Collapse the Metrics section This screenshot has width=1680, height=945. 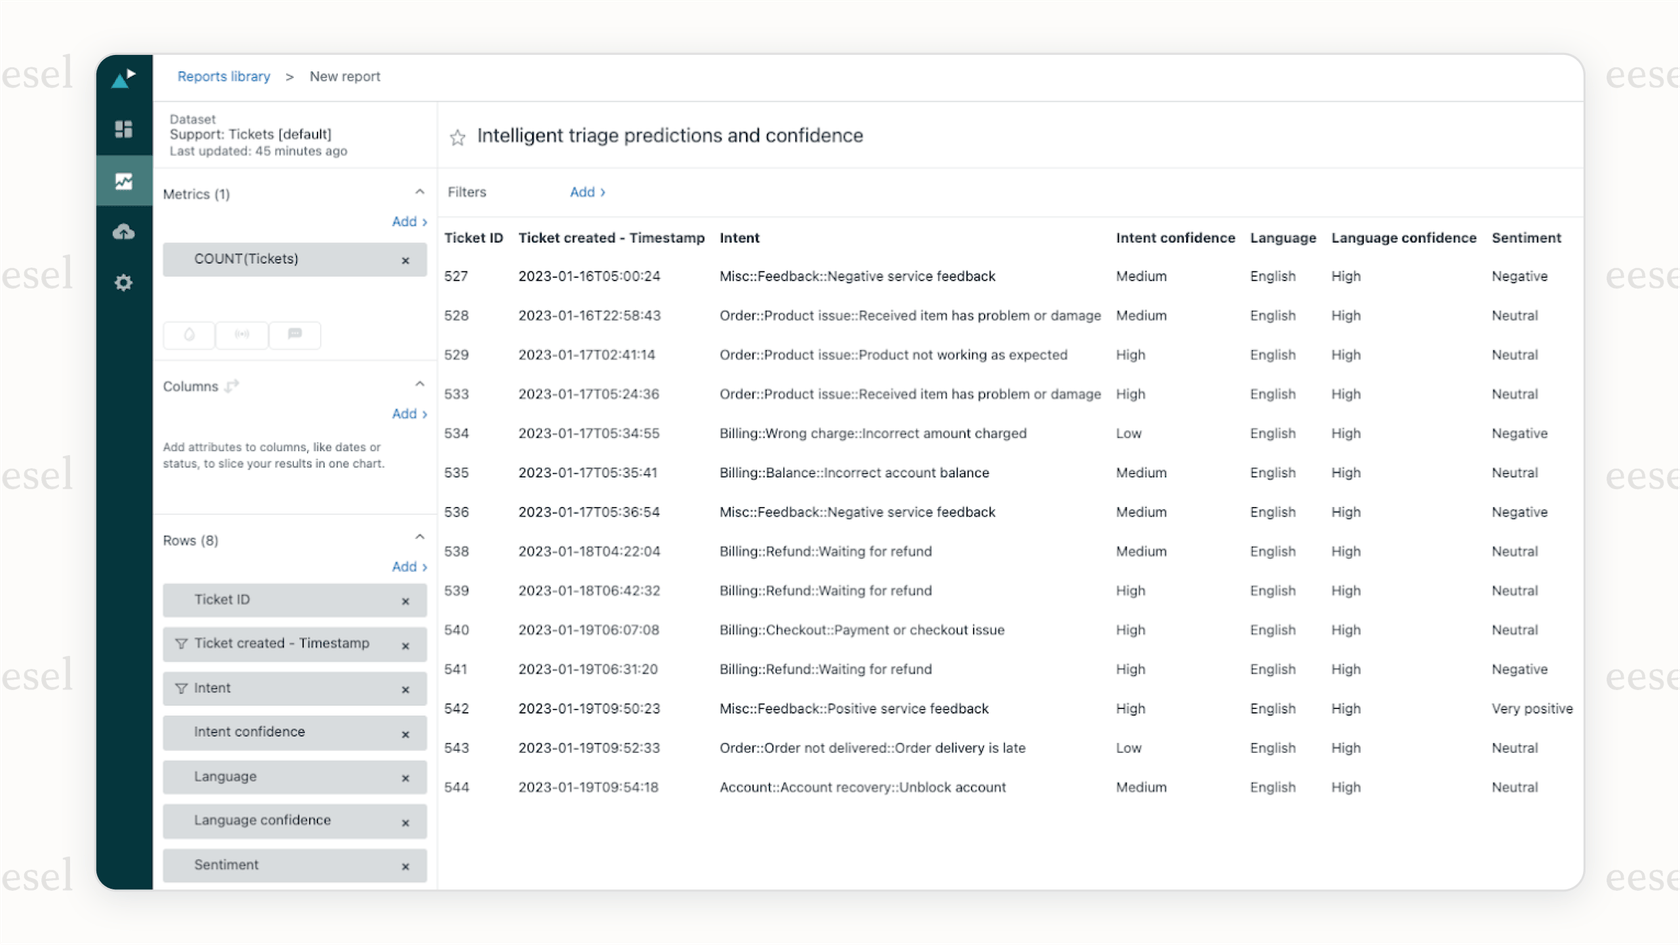[419, 190]
